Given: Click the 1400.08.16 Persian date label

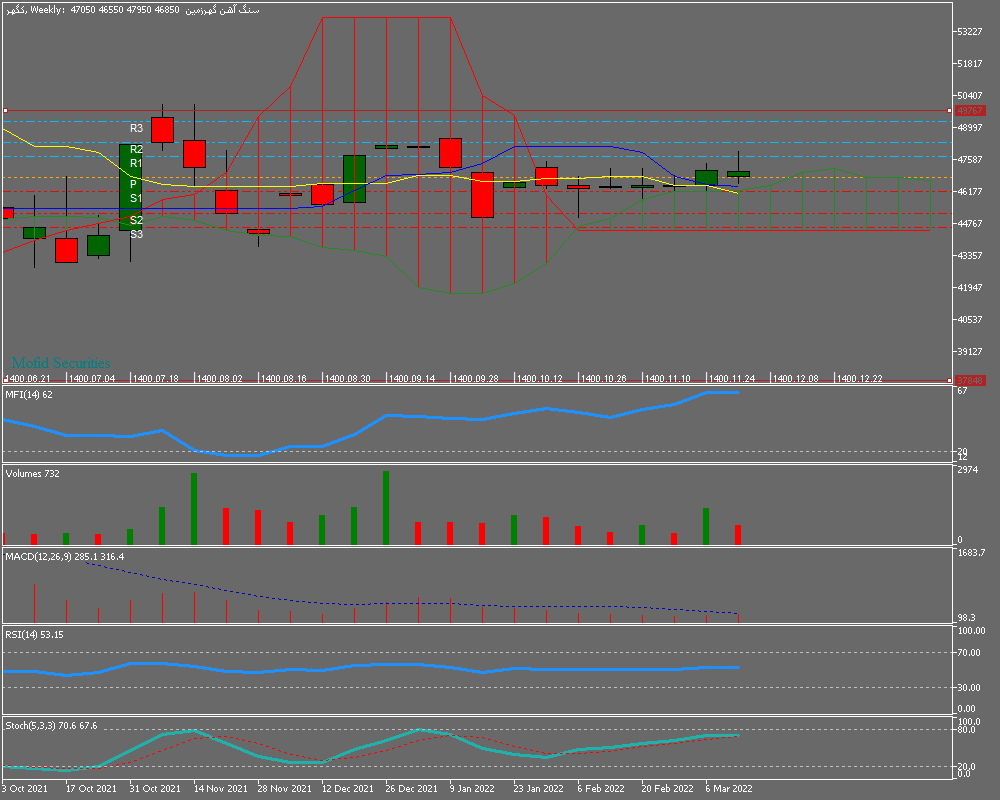Looking at the screenshot, I should coord(283,378).
